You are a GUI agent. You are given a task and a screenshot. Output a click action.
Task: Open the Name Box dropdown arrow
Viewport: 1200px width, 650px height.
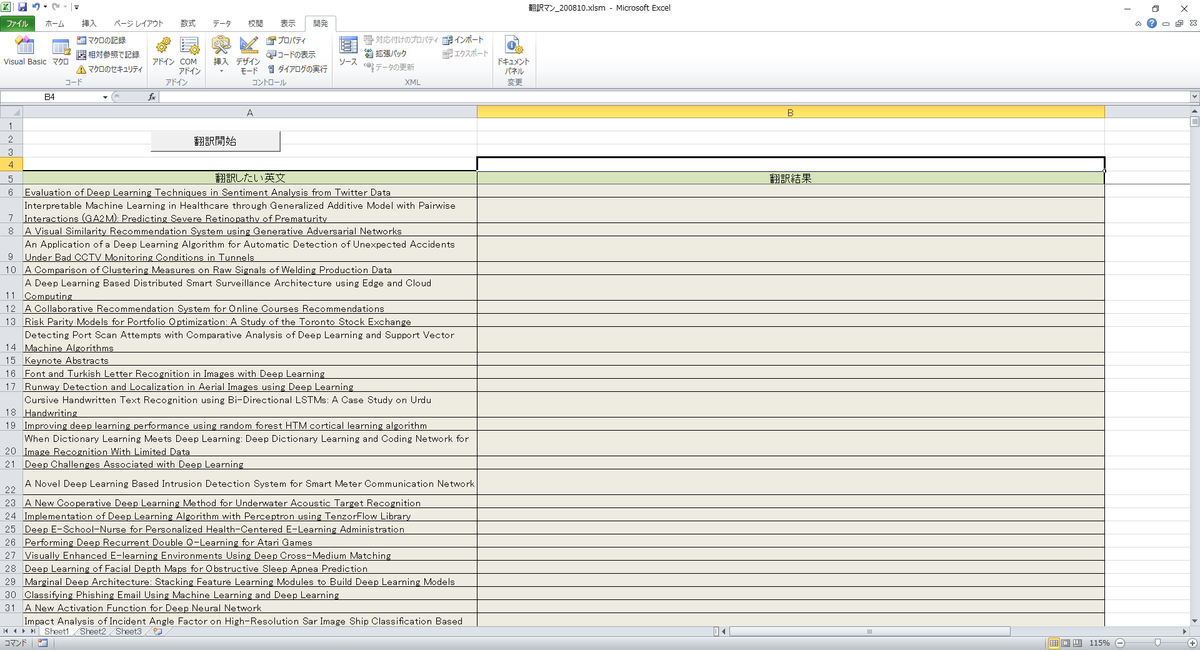[105, 97]
